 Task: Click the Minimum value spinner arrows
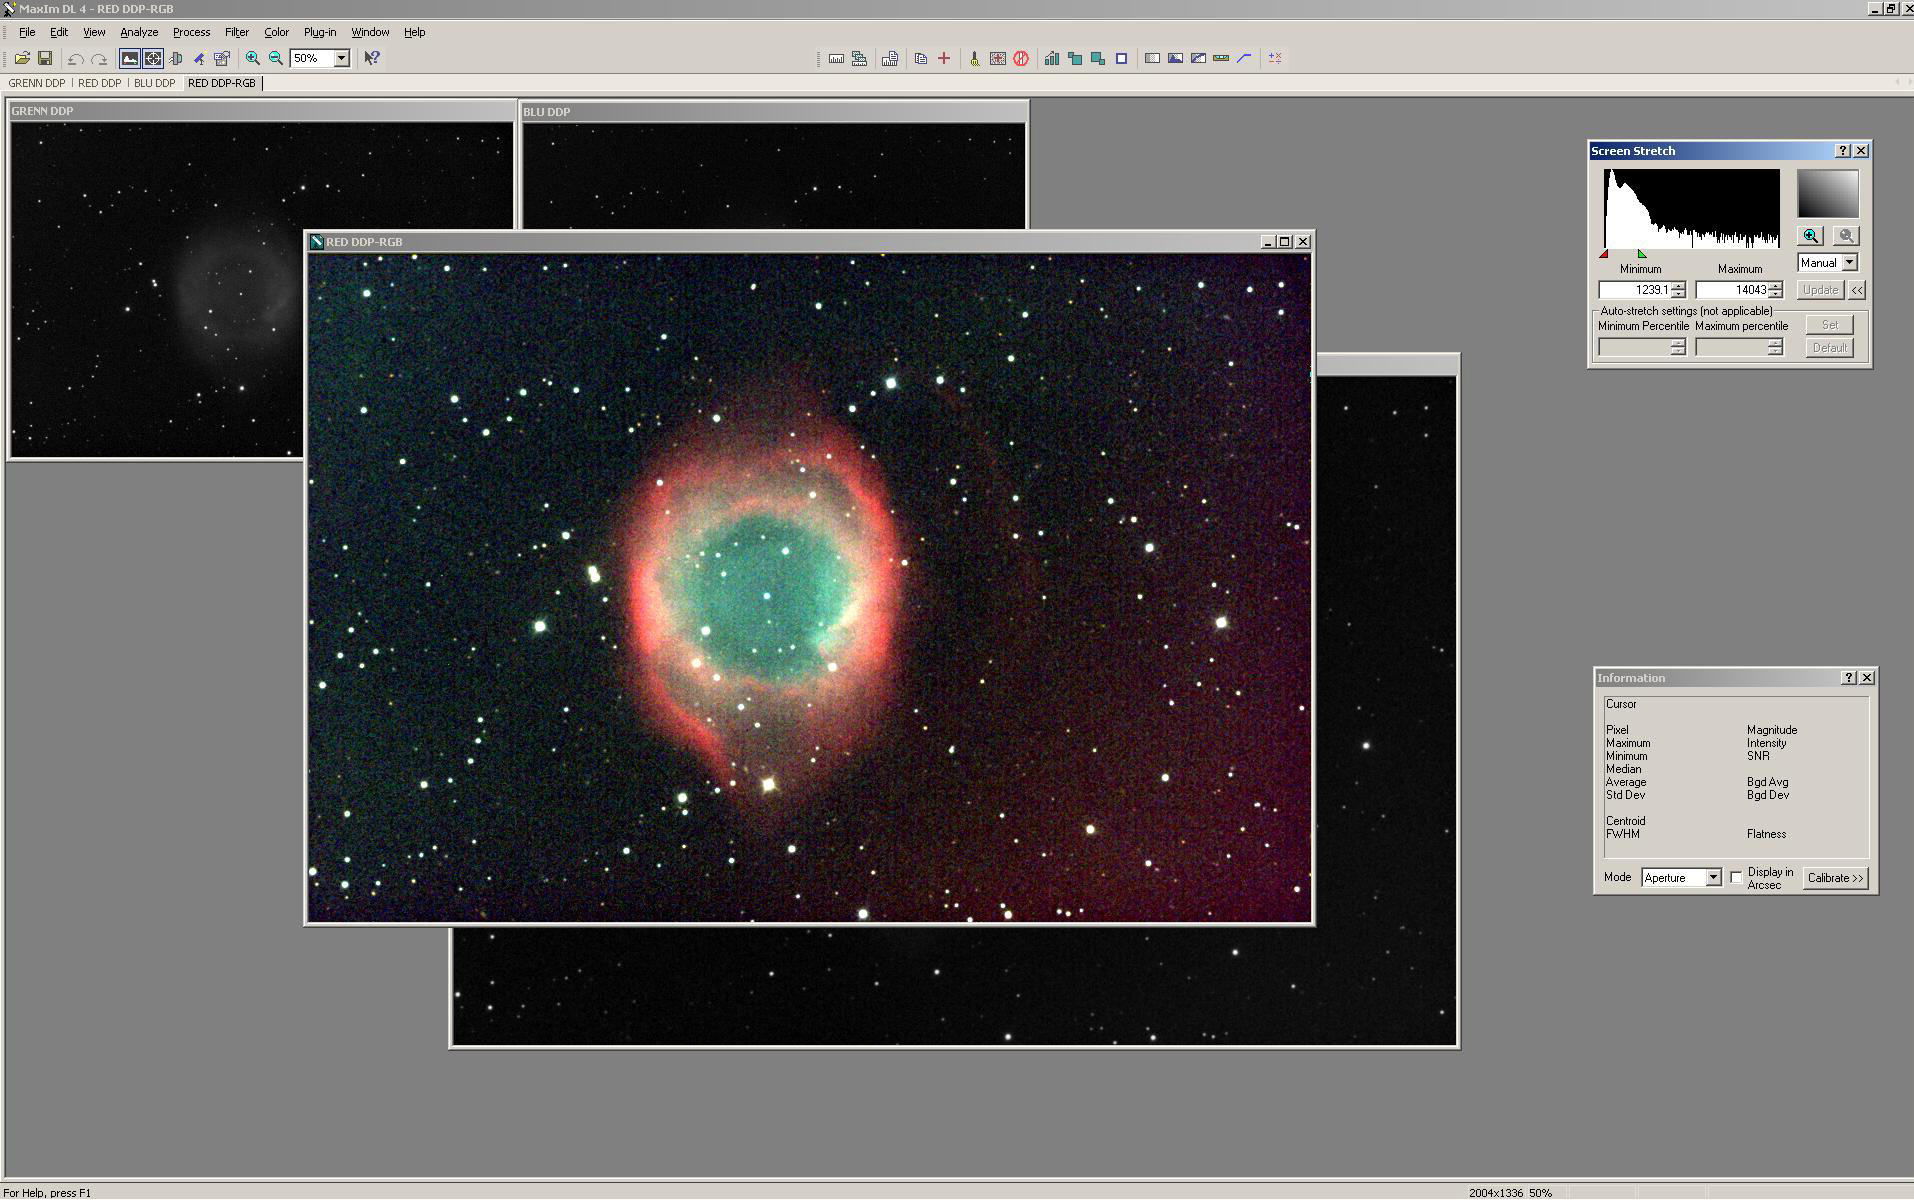click(x=1678, y=290)
